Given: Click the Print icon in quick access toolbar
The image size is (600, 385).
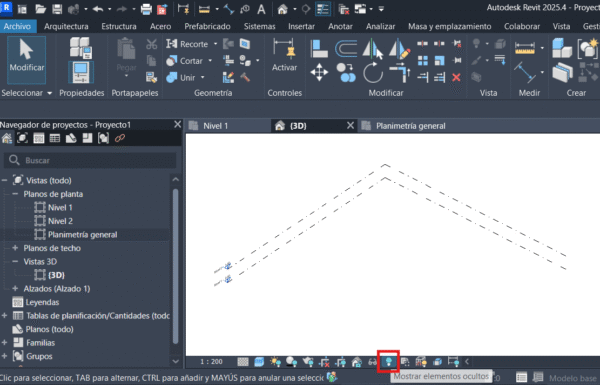Looking at the screenshot, I should pyautogui.click(x=146, y=9).
